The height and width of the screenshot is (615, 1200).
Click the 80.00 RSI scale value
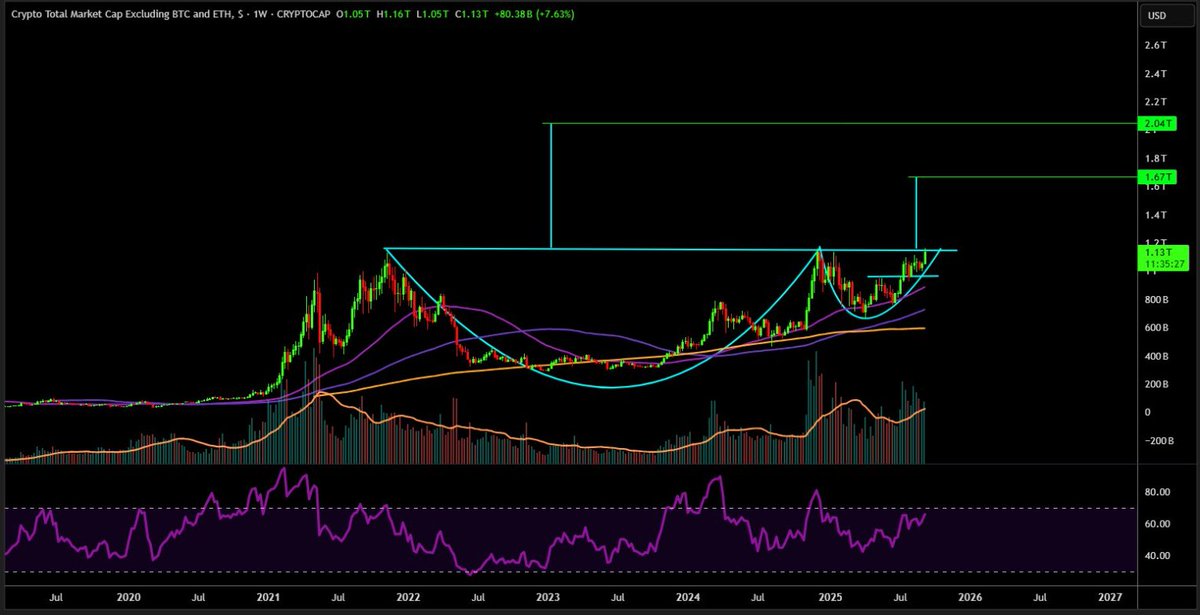(1157, 492)
